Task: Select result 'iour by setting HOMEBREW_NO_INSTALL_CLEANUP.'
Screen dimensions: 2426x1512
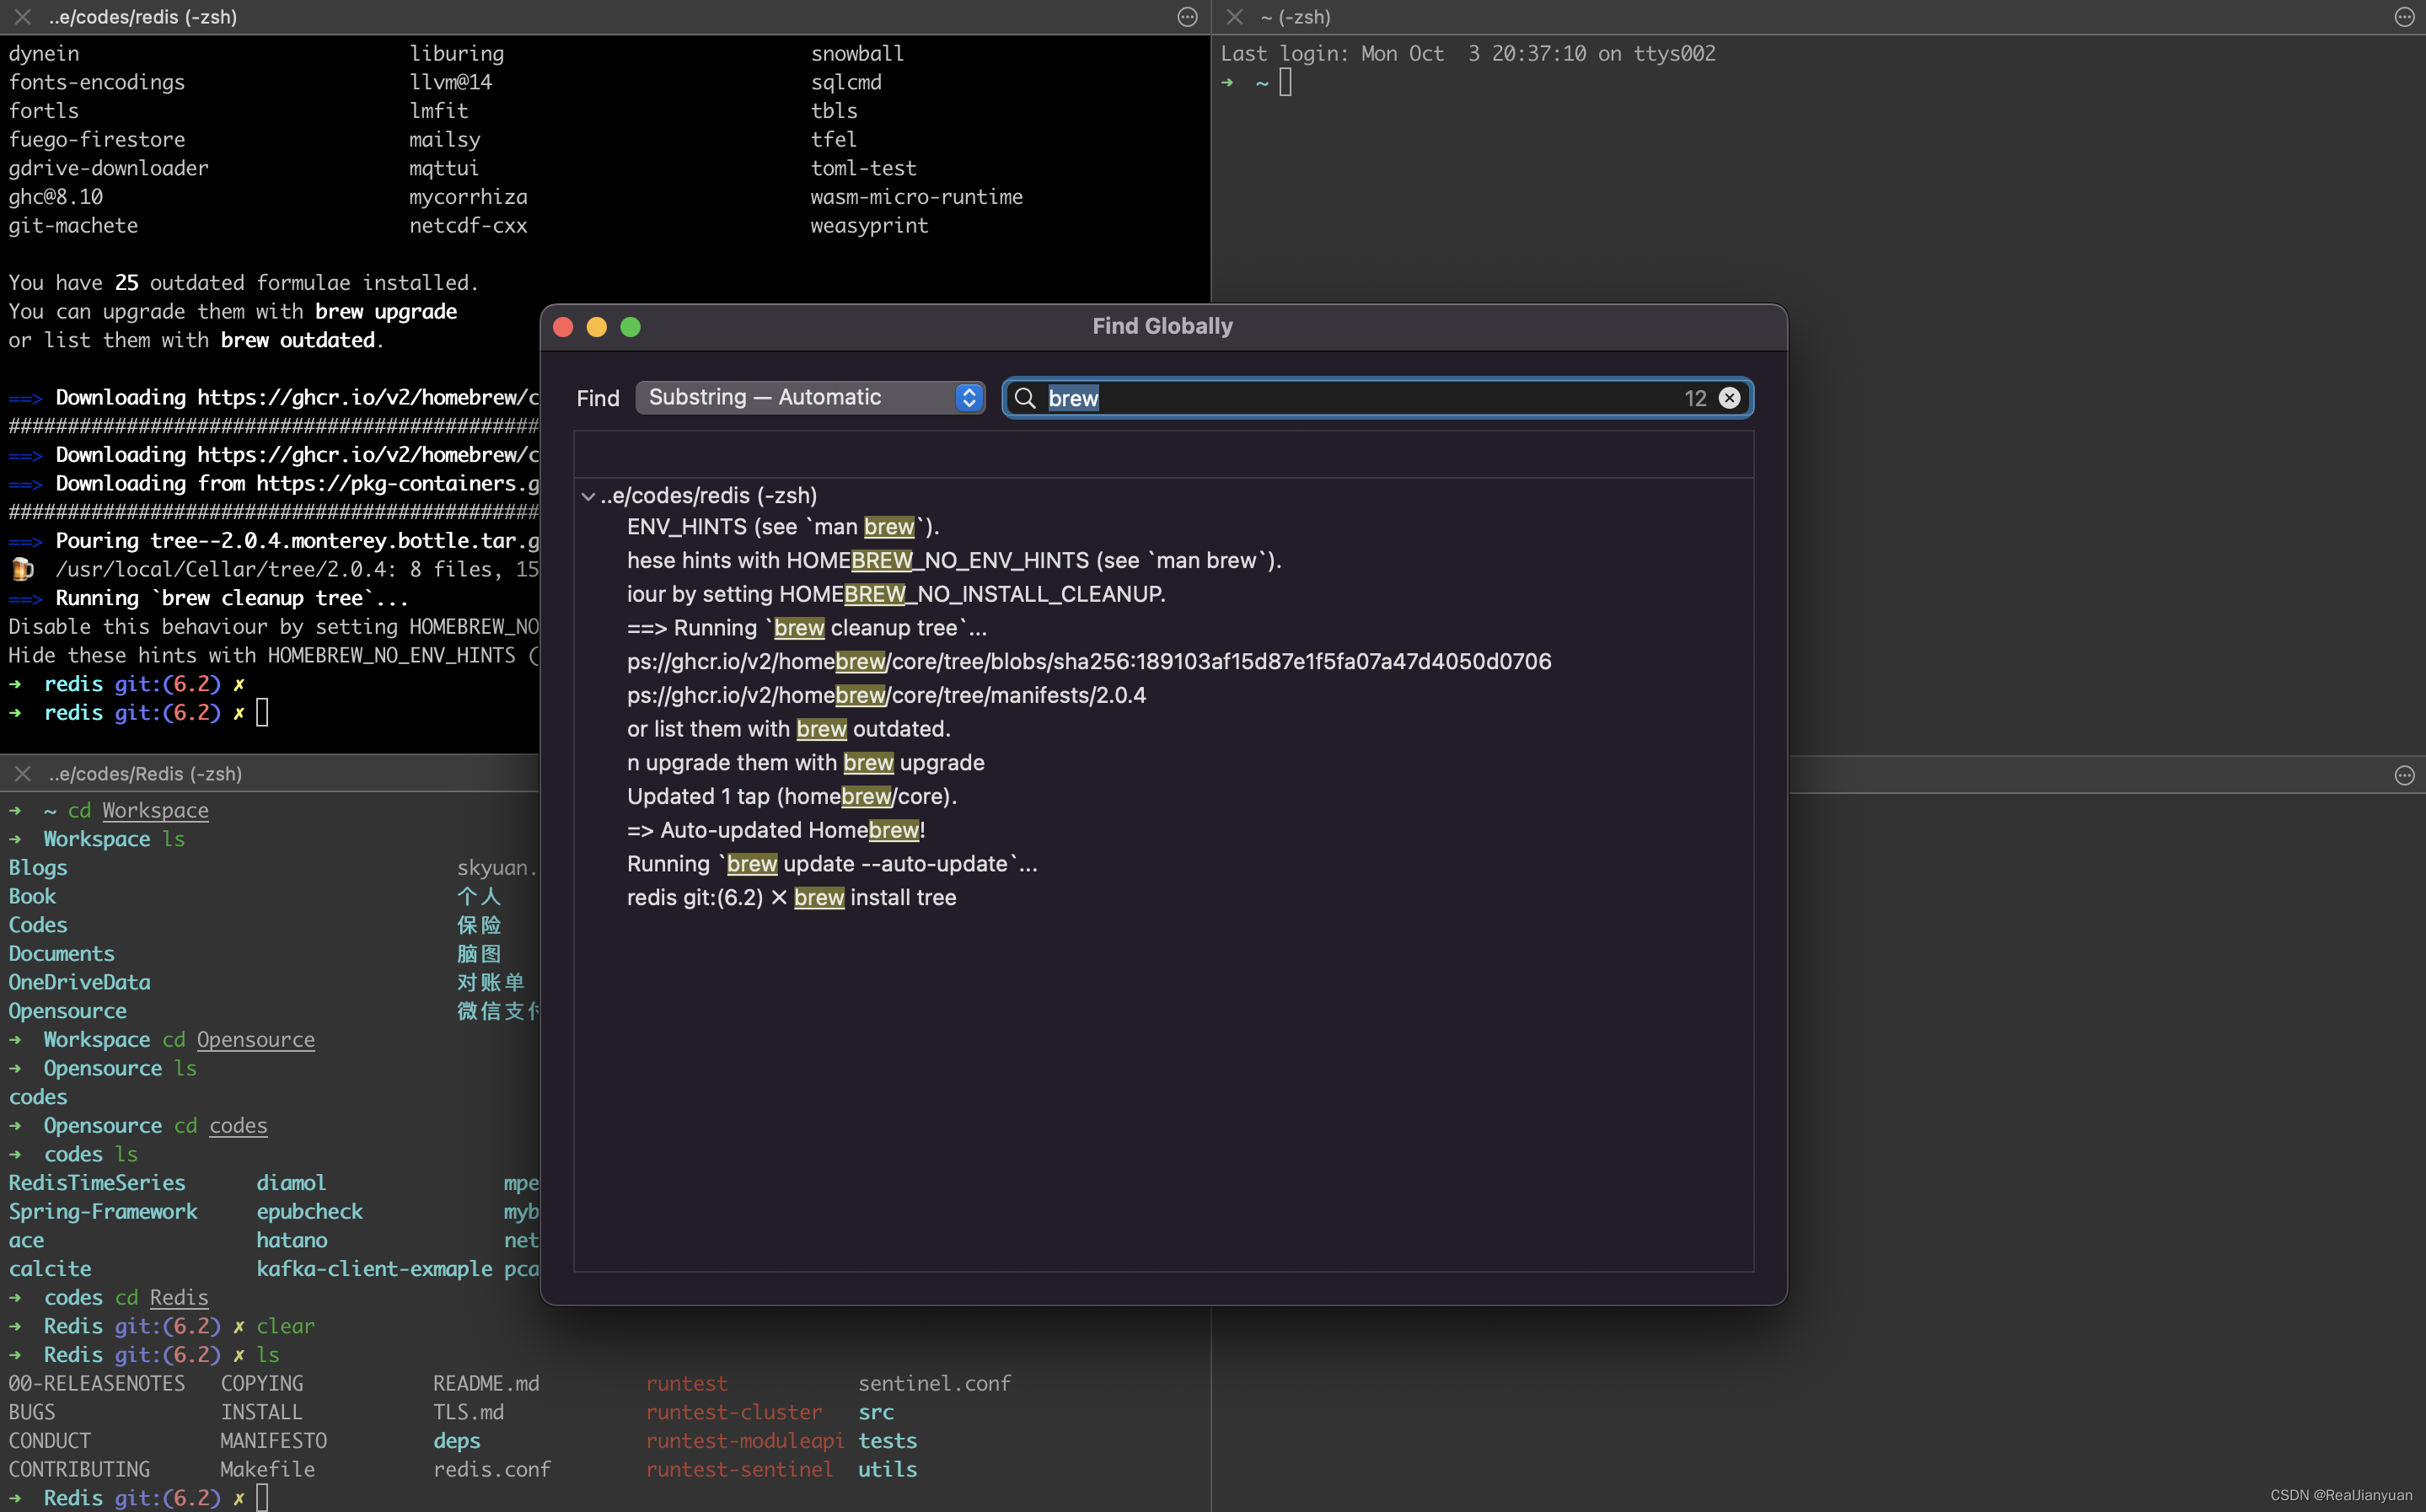Action: [896, 594]
